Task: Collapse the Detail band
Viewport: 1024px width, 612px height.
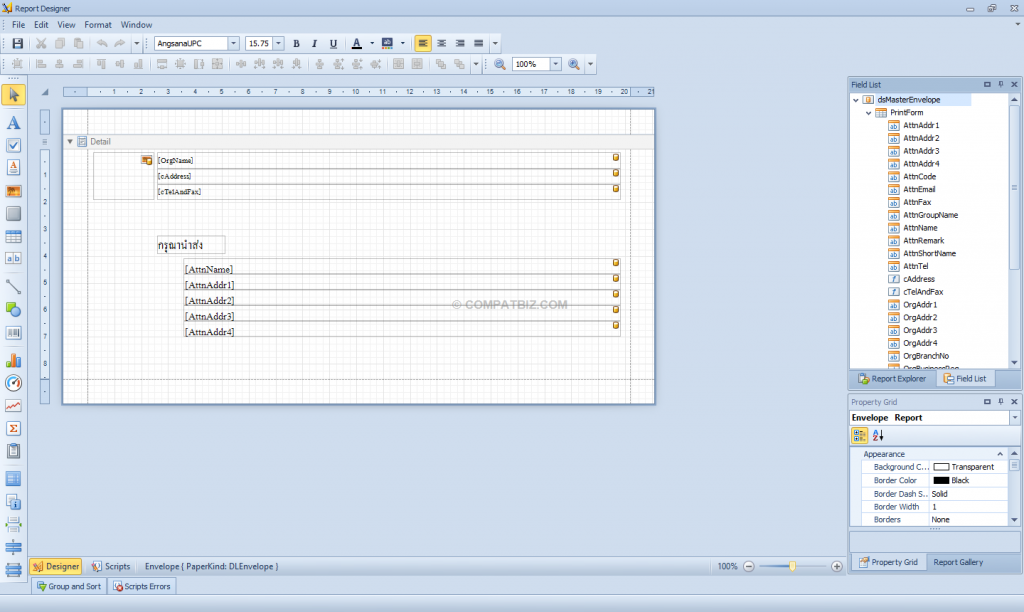Action: [x=70, y=142]
